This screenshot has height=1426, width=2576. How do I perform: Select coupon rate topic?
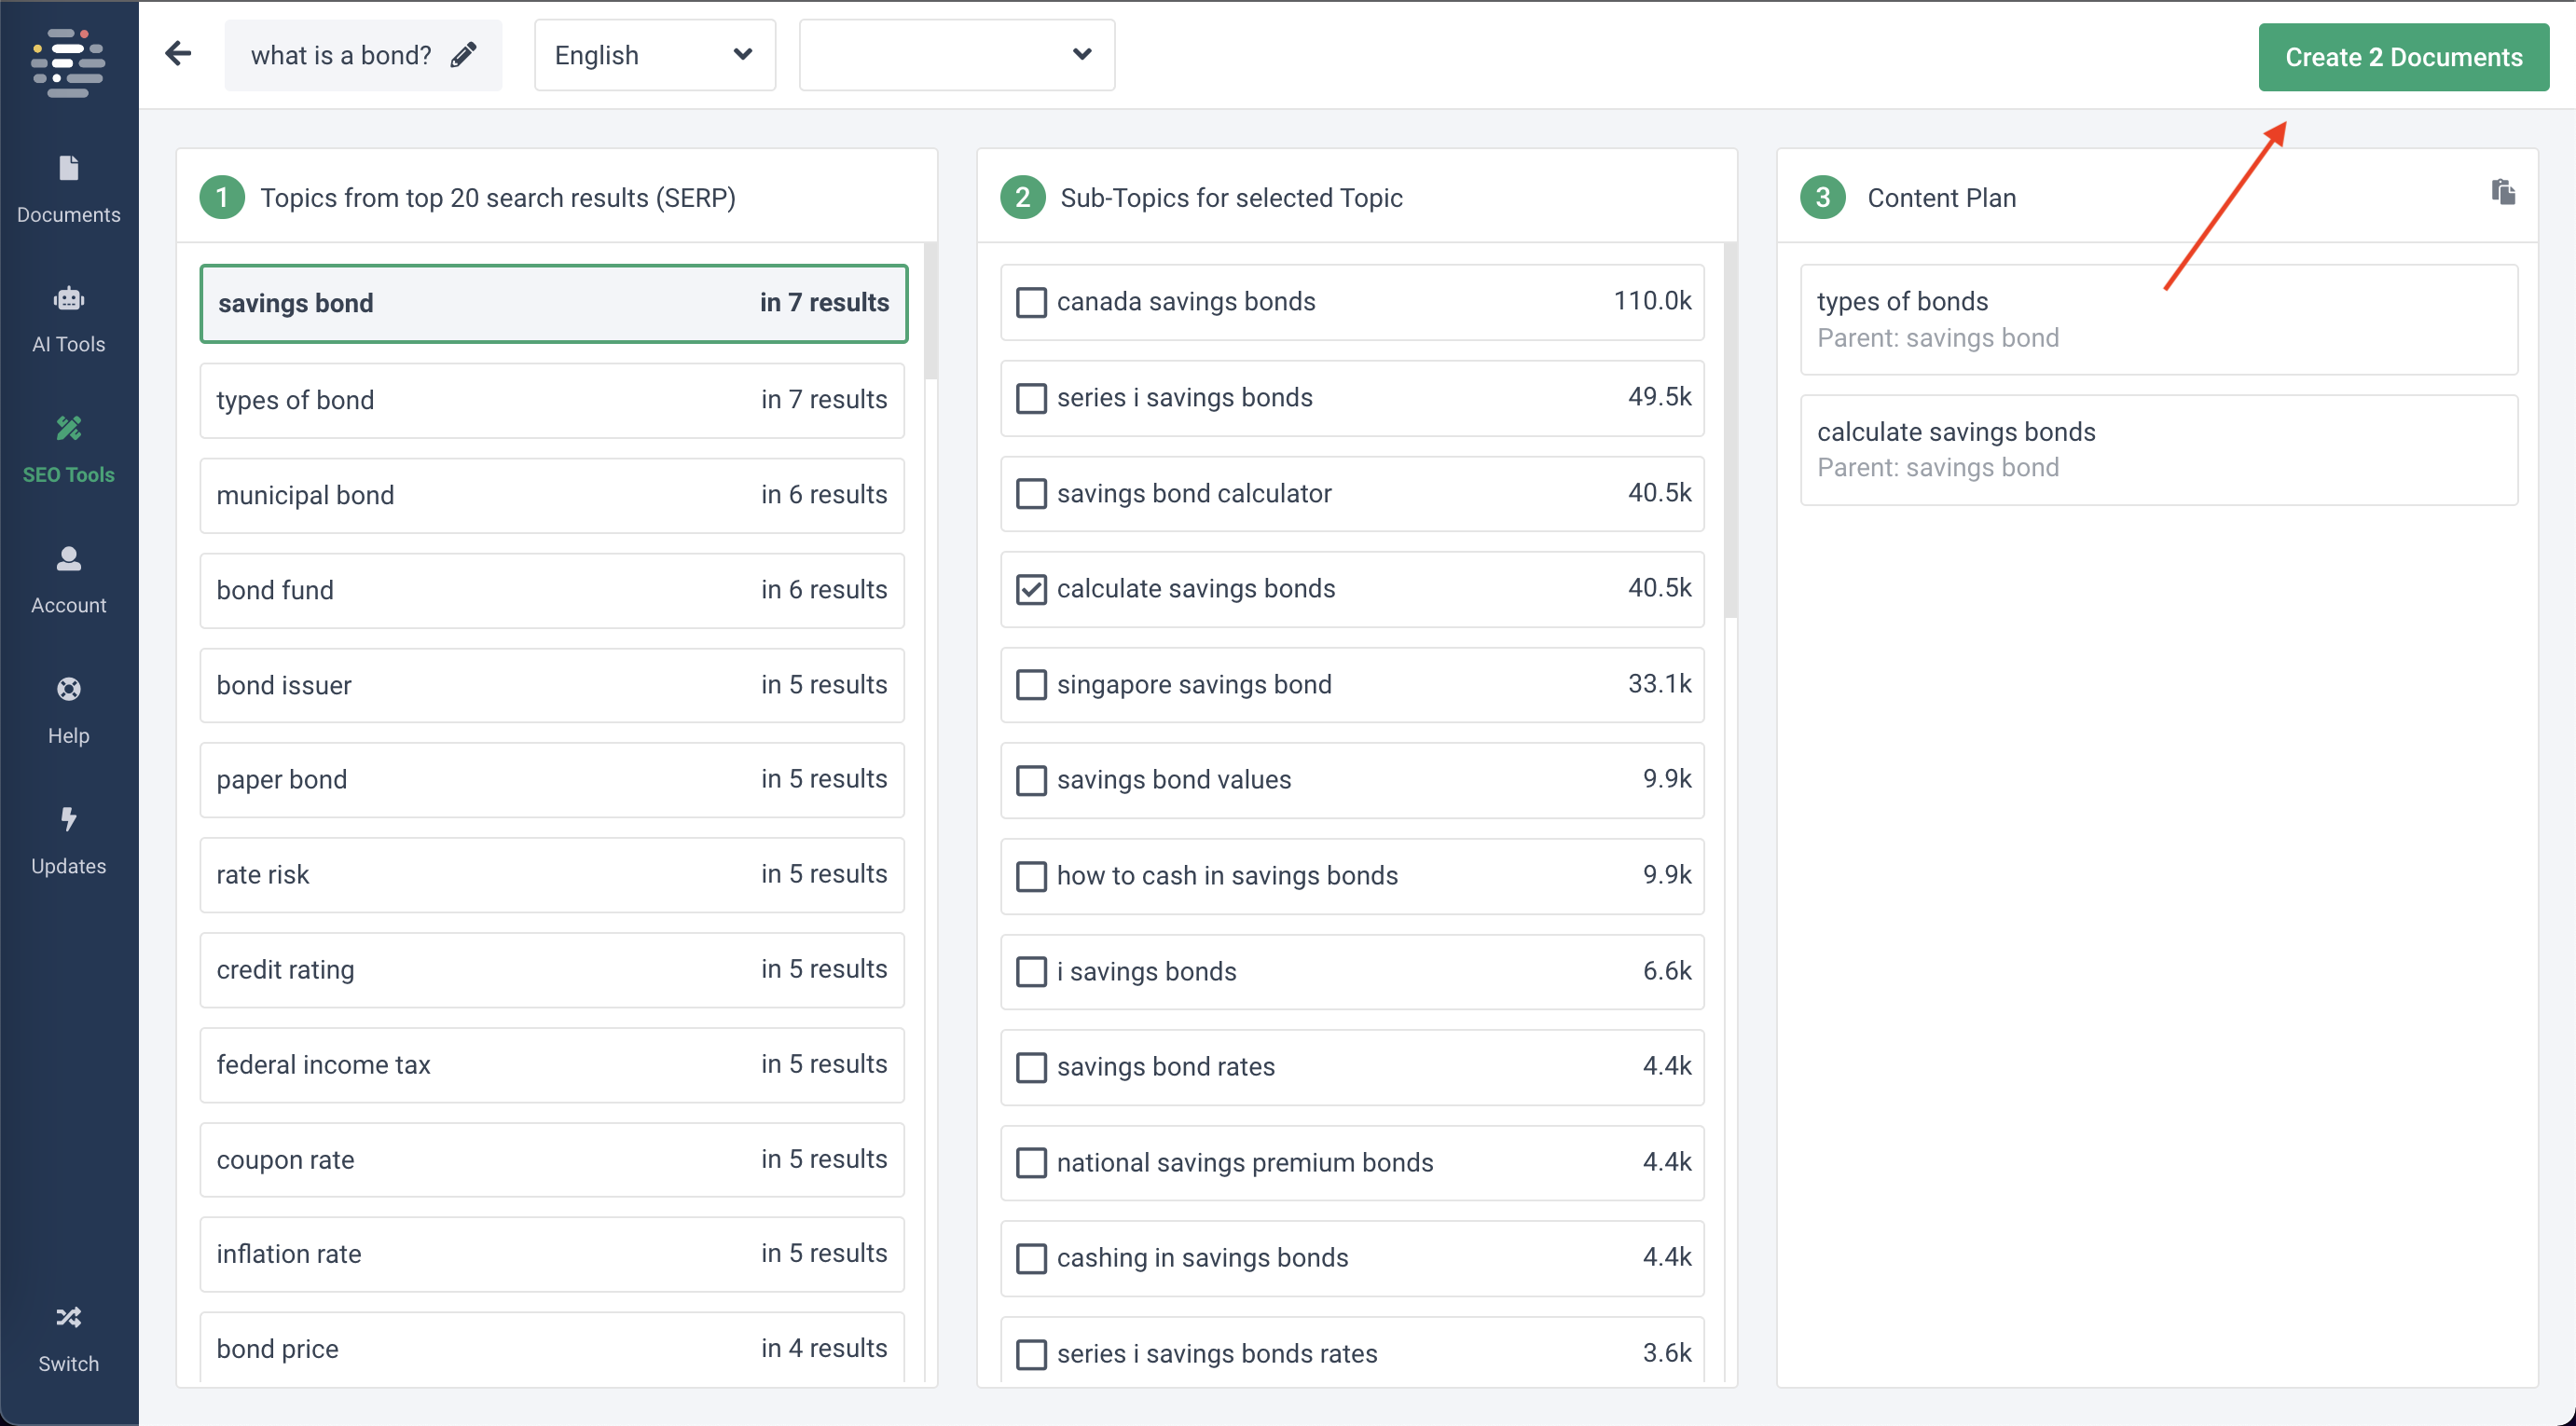(552, 1159)
